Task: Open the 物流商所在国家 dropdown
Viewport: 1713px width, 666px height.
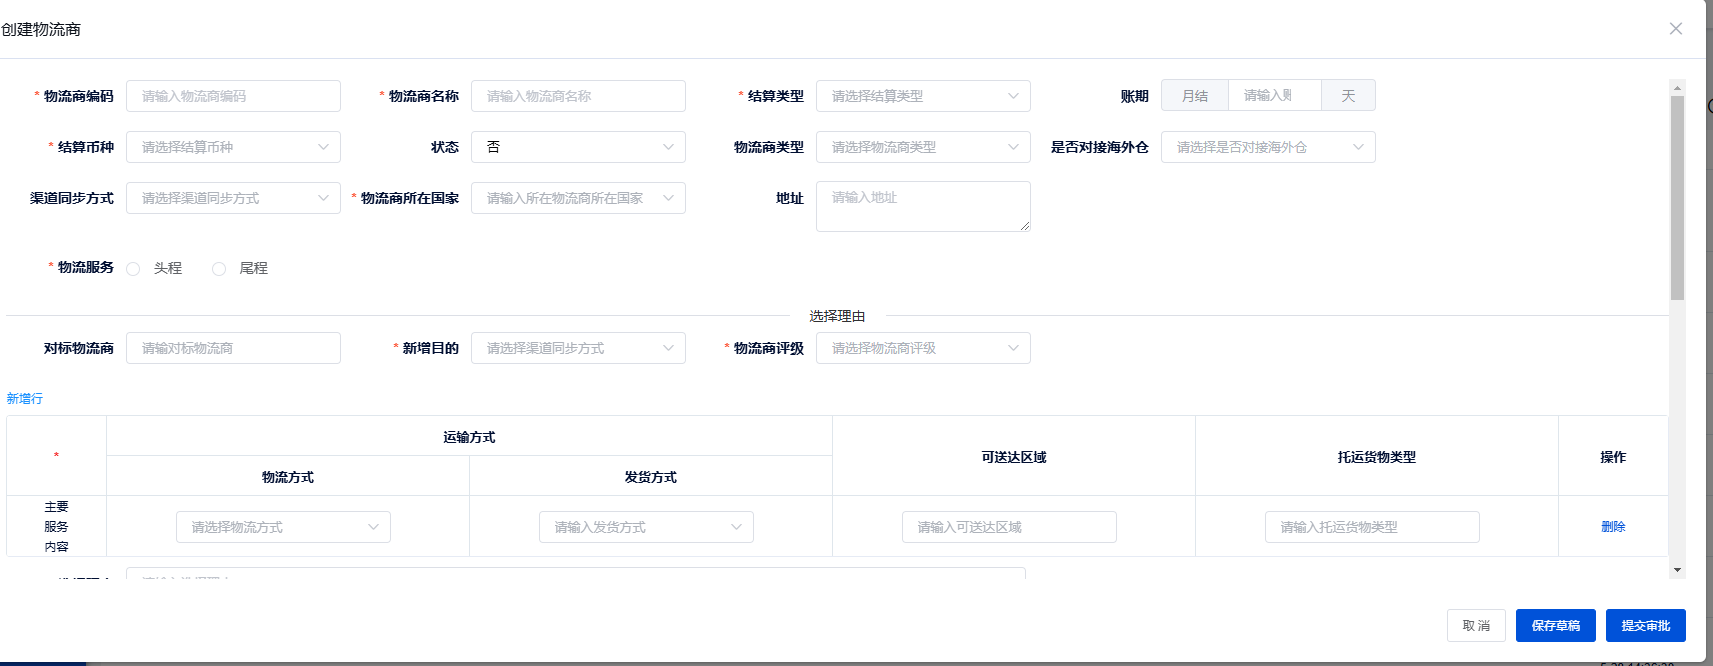Action: [x=578, y=198]
